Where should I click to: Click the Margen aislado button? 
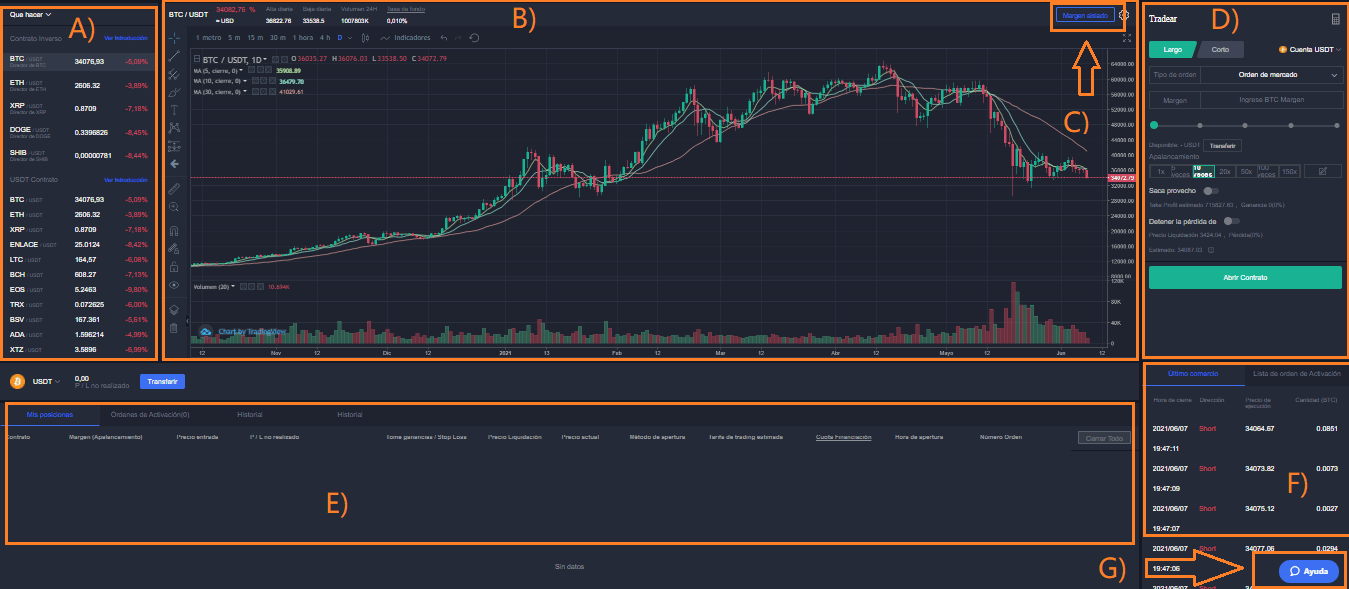pos(1084,16)
